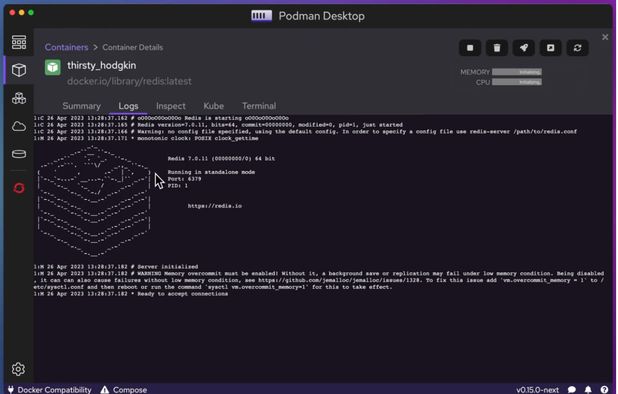Click the Docker Compatibility status label
This screenshot has width=618, height=394.
(x=54, y=390)
